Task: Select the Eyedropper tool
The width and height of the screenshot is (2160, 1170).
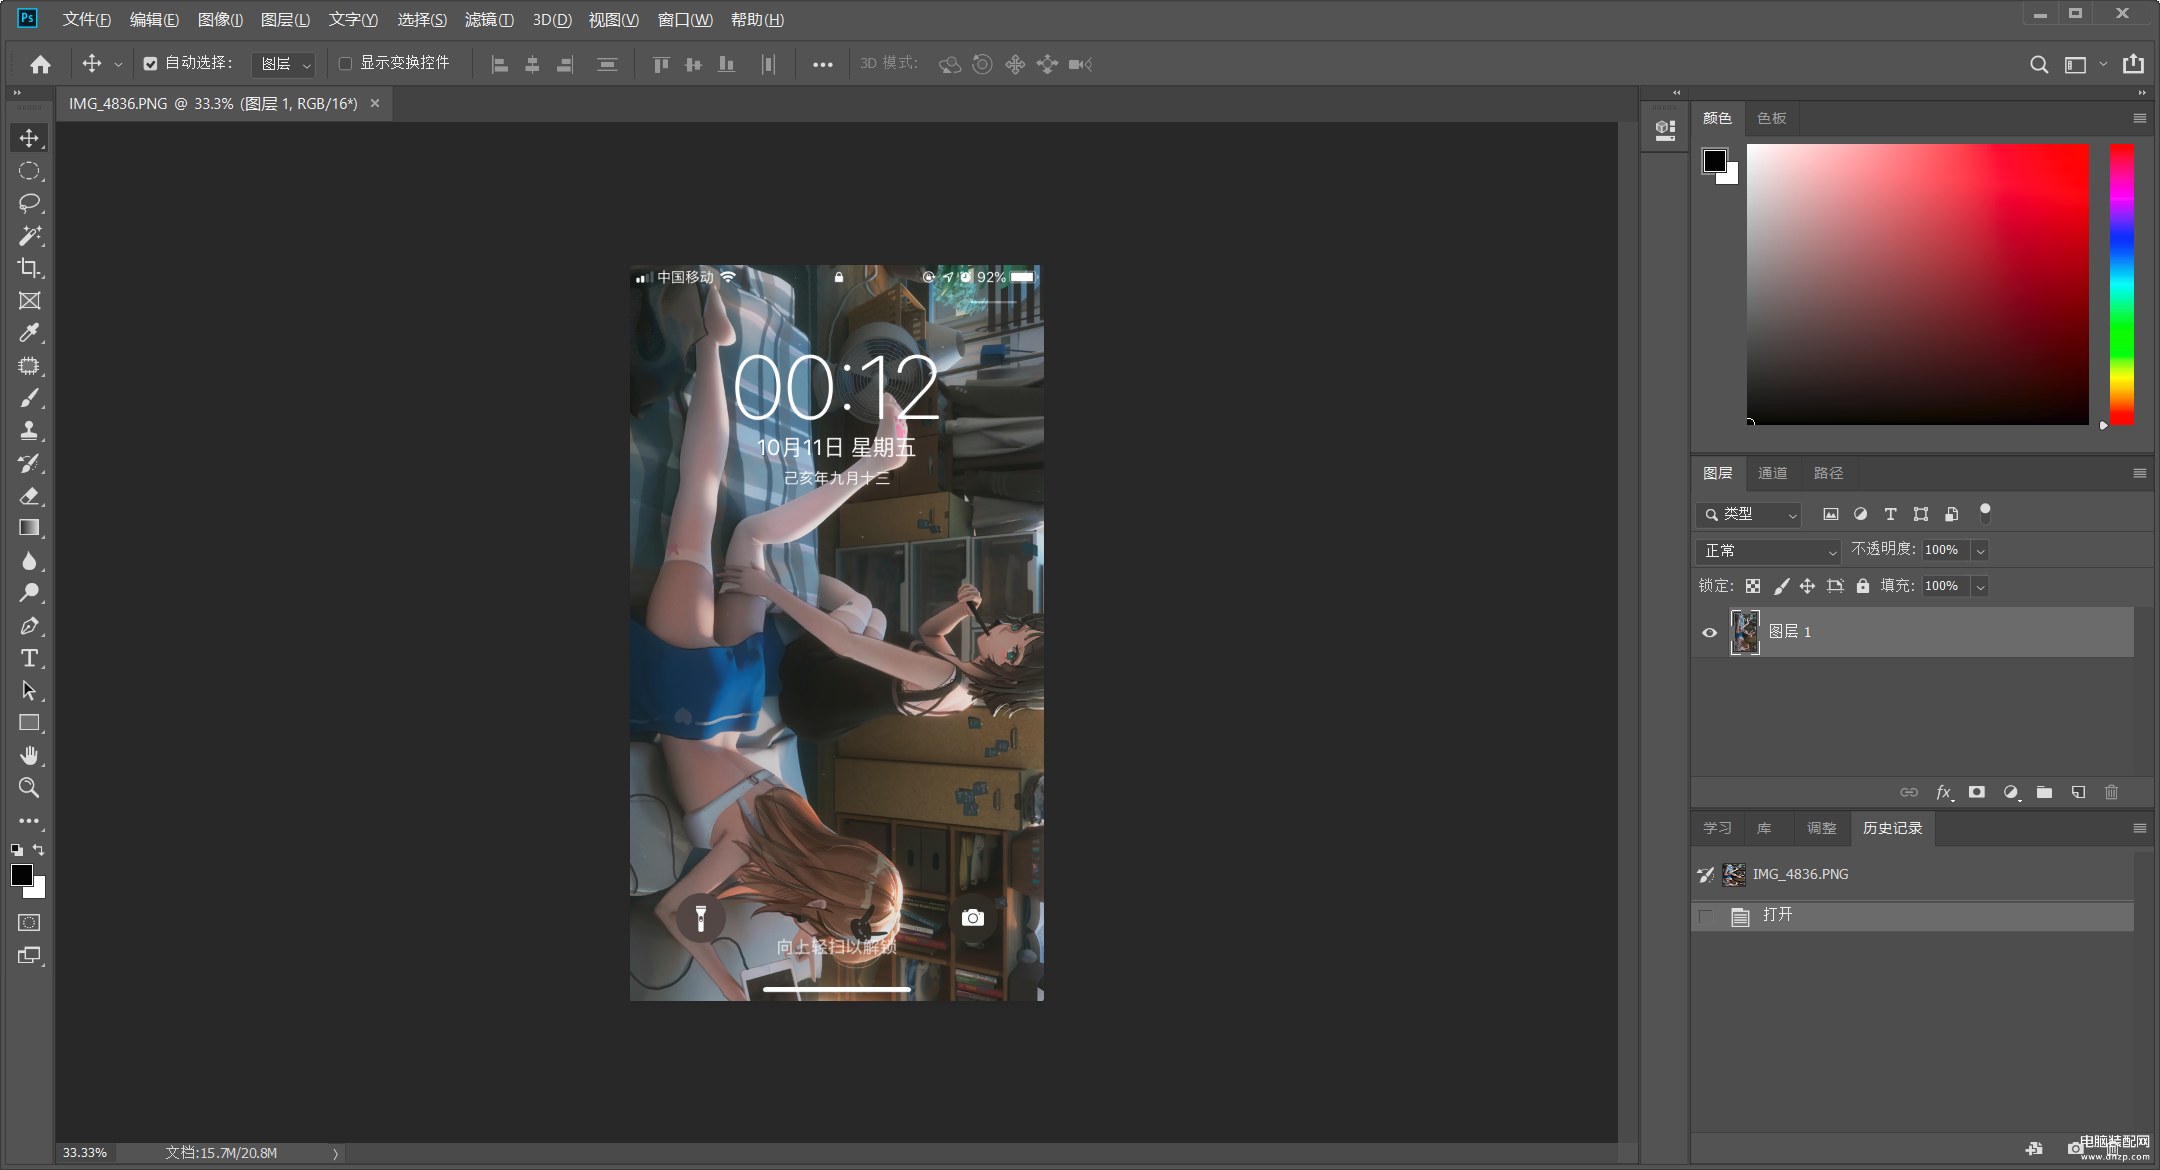Action: tap(29, 333)
